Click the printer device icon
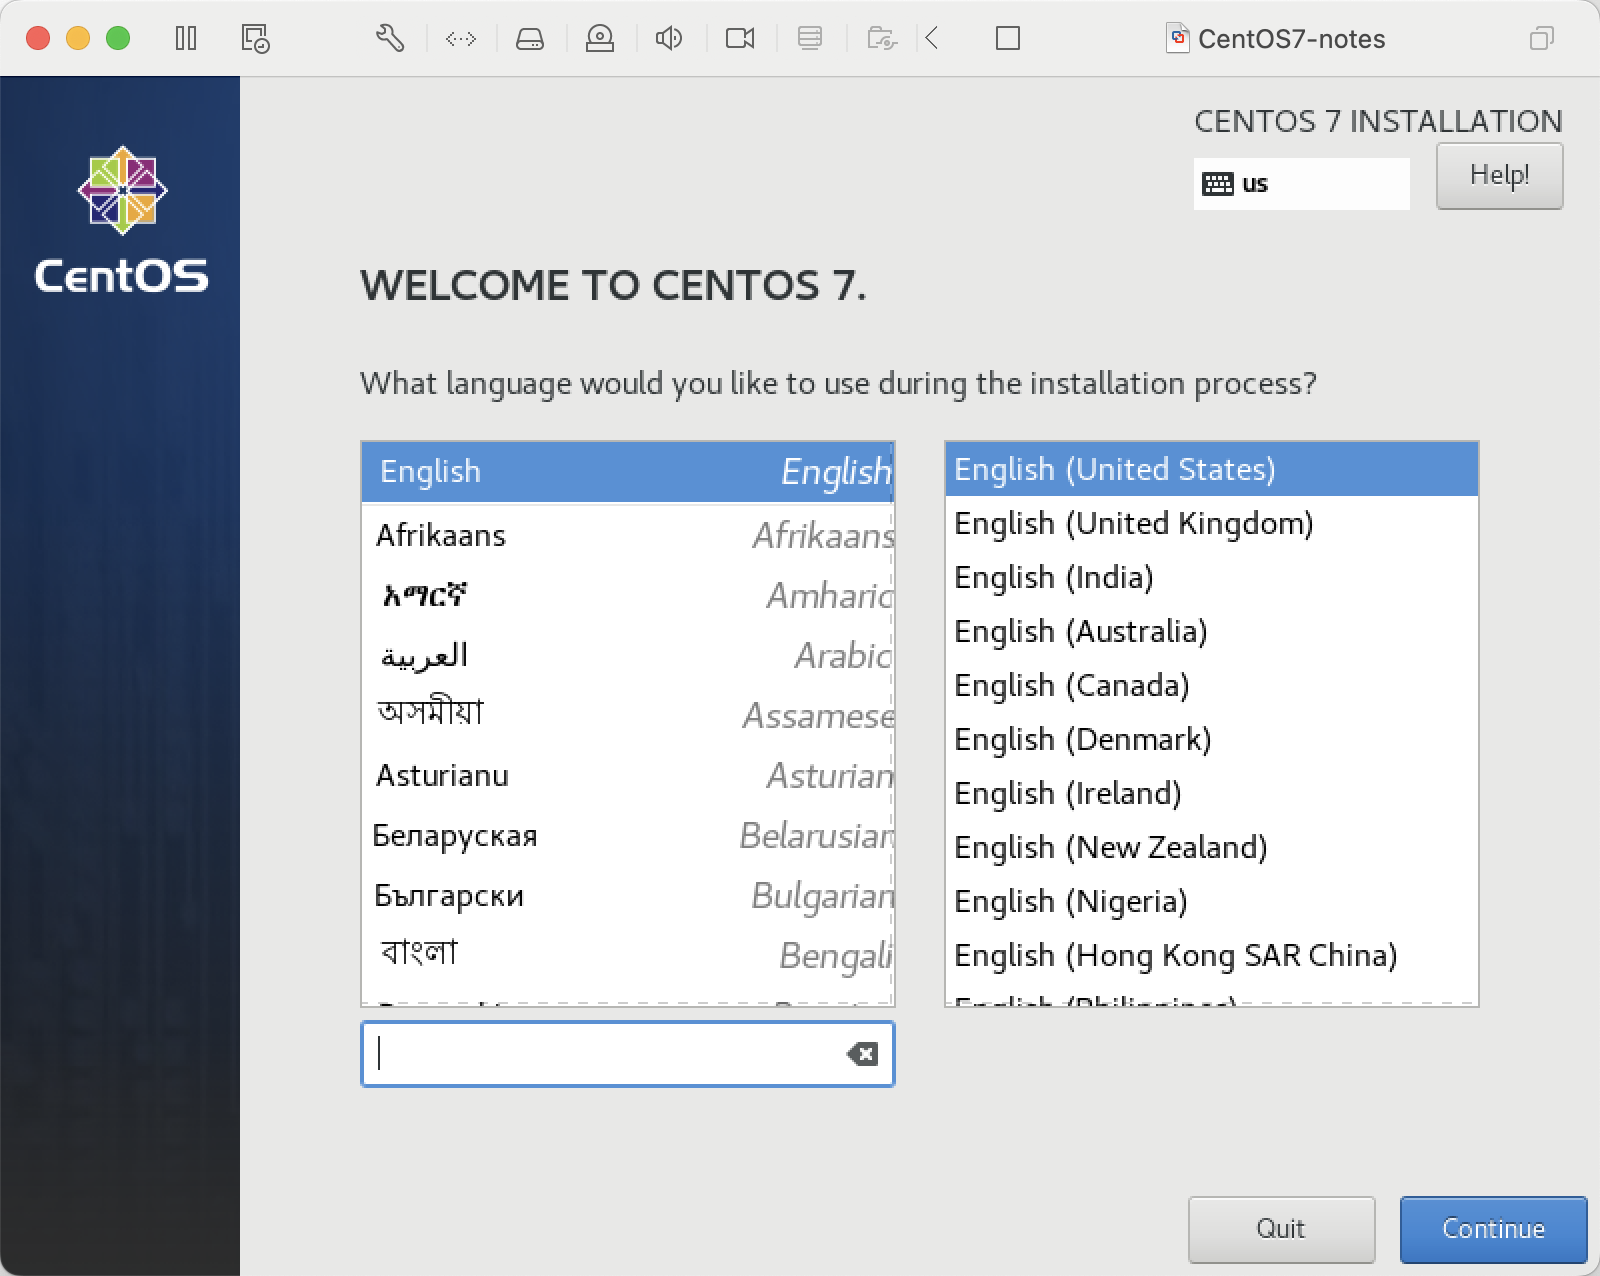Viewport: 1600px width, 1276px height. point(810,39)
